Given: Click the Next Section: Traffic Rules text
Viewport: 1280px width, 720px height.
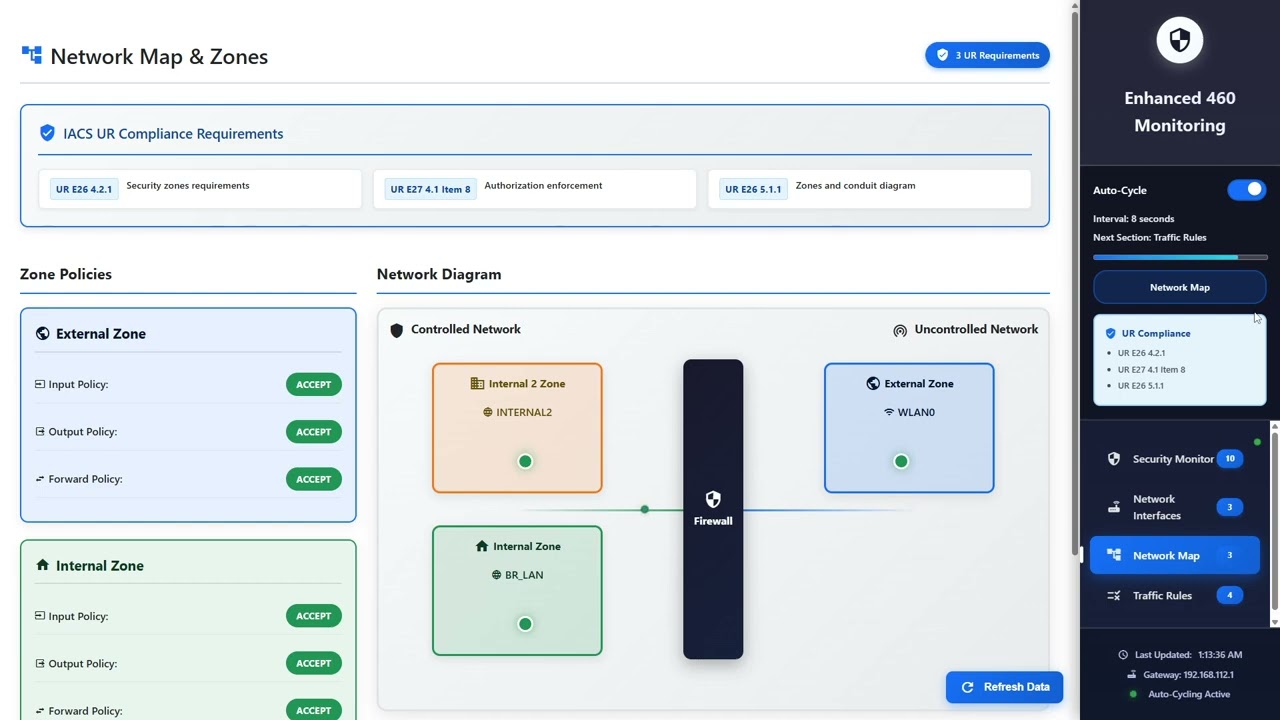Looking at the screenshot, I should (x=1149, y=237).
